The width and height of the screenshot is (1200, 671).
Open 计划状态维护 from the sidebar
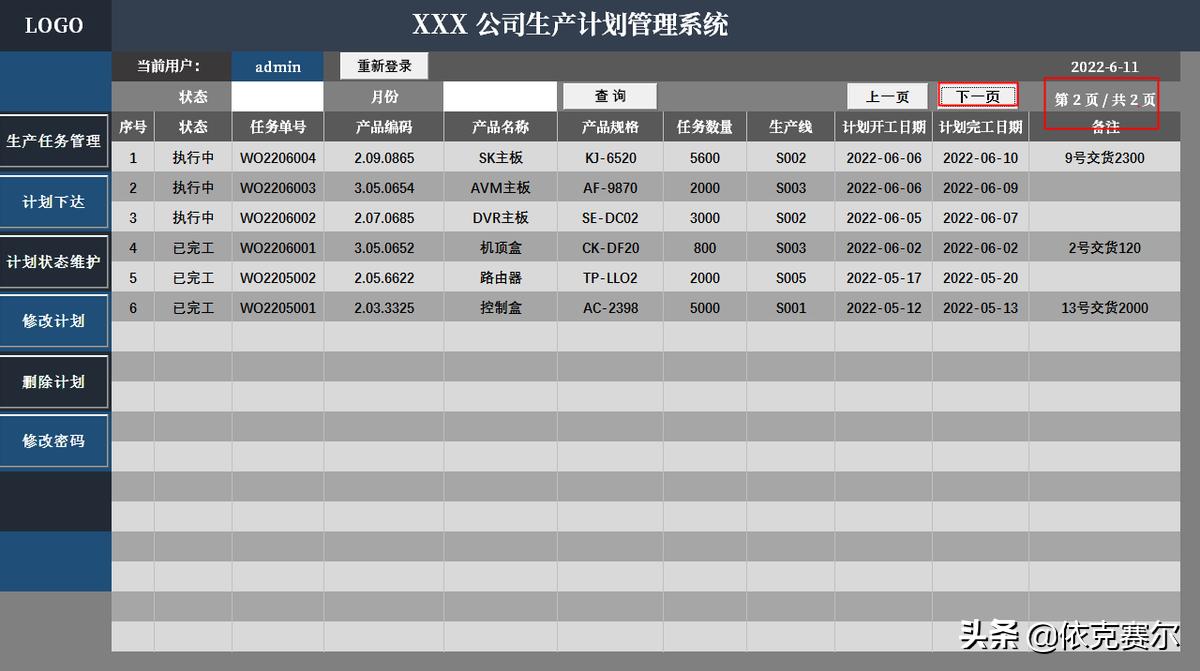(x=55, y=261)
